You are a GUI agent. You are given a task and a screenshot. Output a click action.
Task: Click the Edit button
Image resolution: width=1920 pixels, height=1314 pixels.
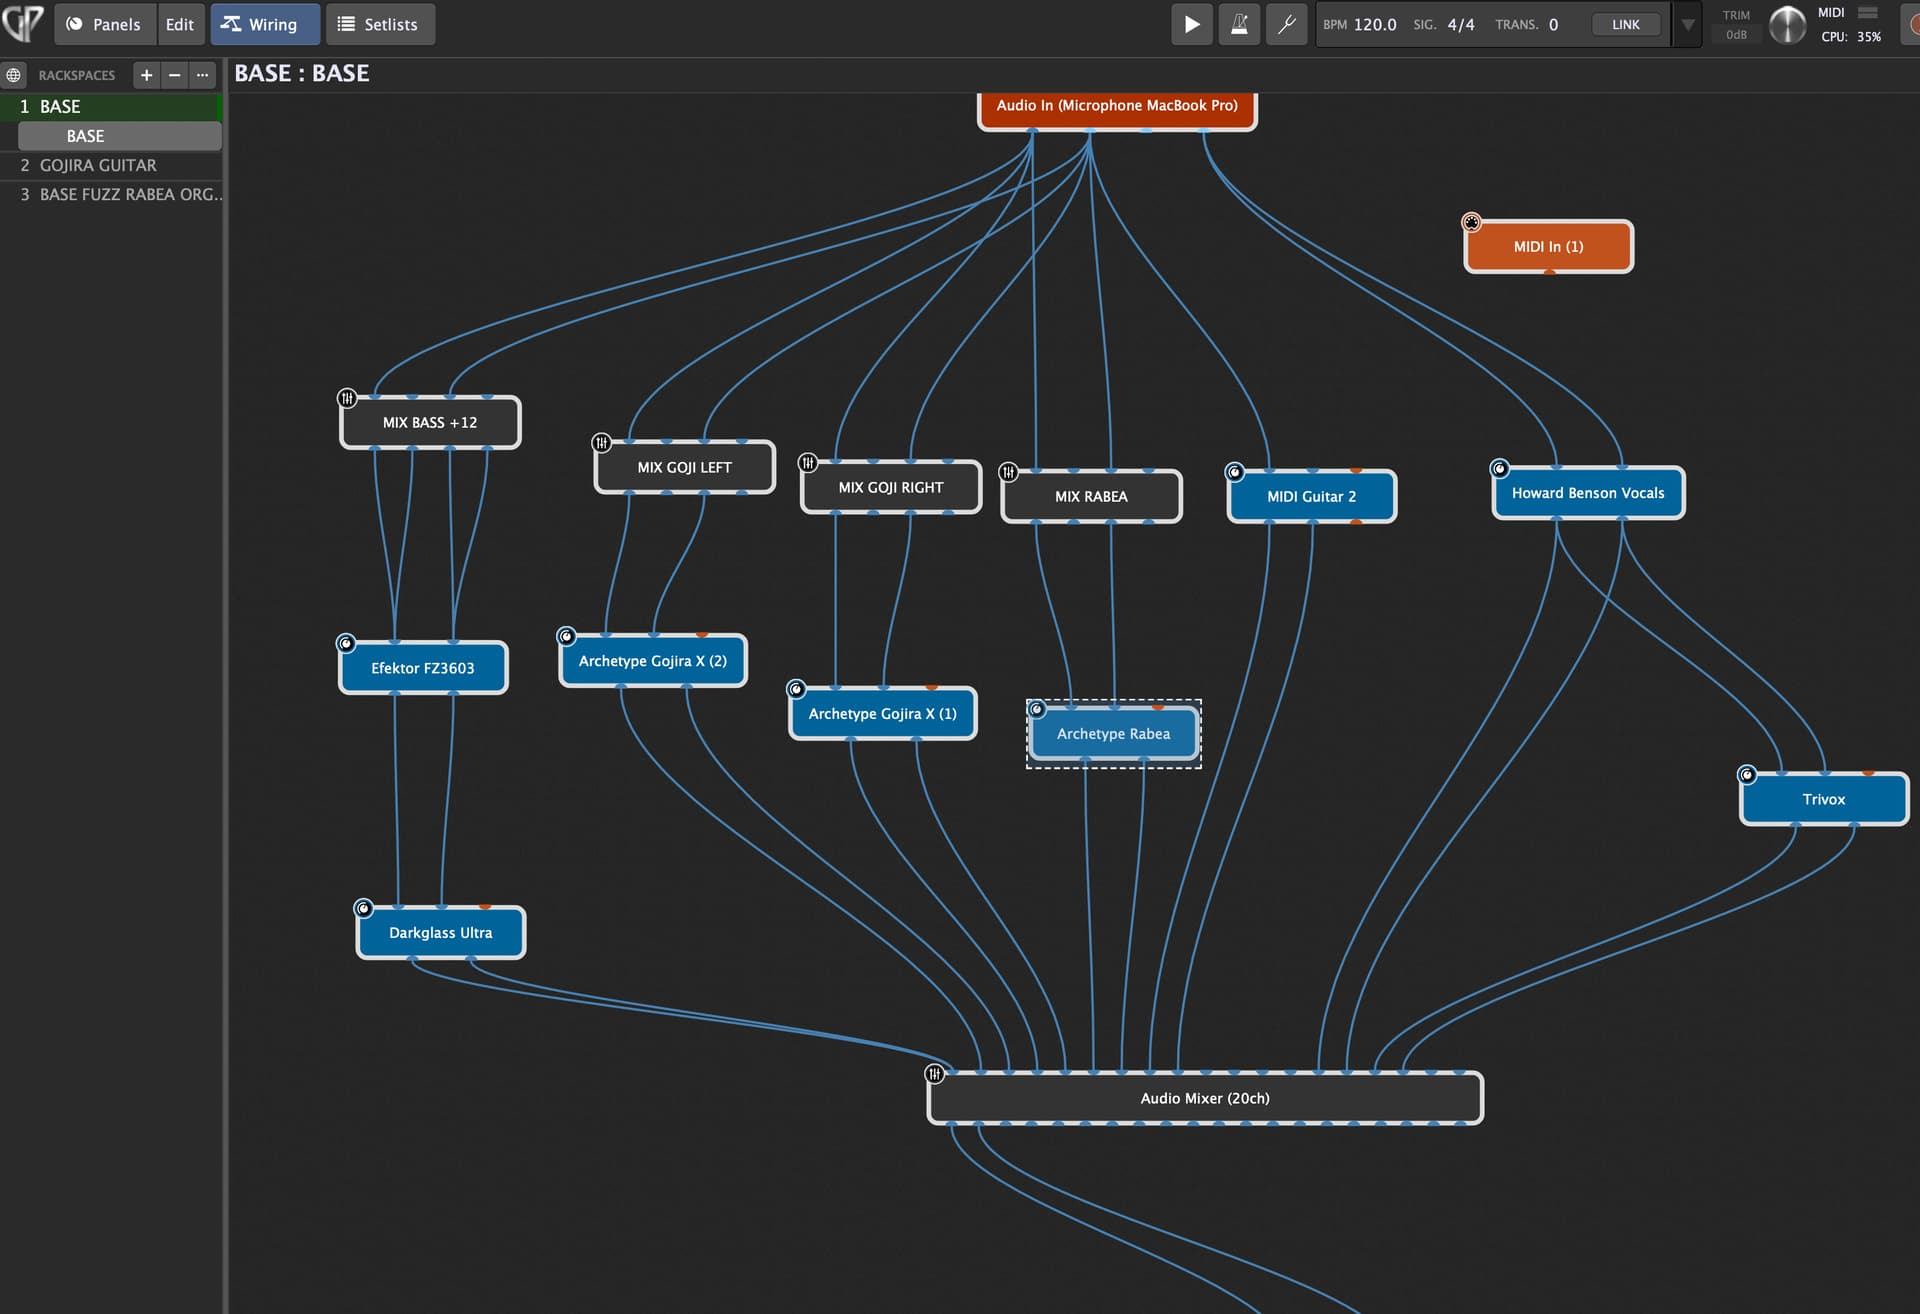point(180,24)
